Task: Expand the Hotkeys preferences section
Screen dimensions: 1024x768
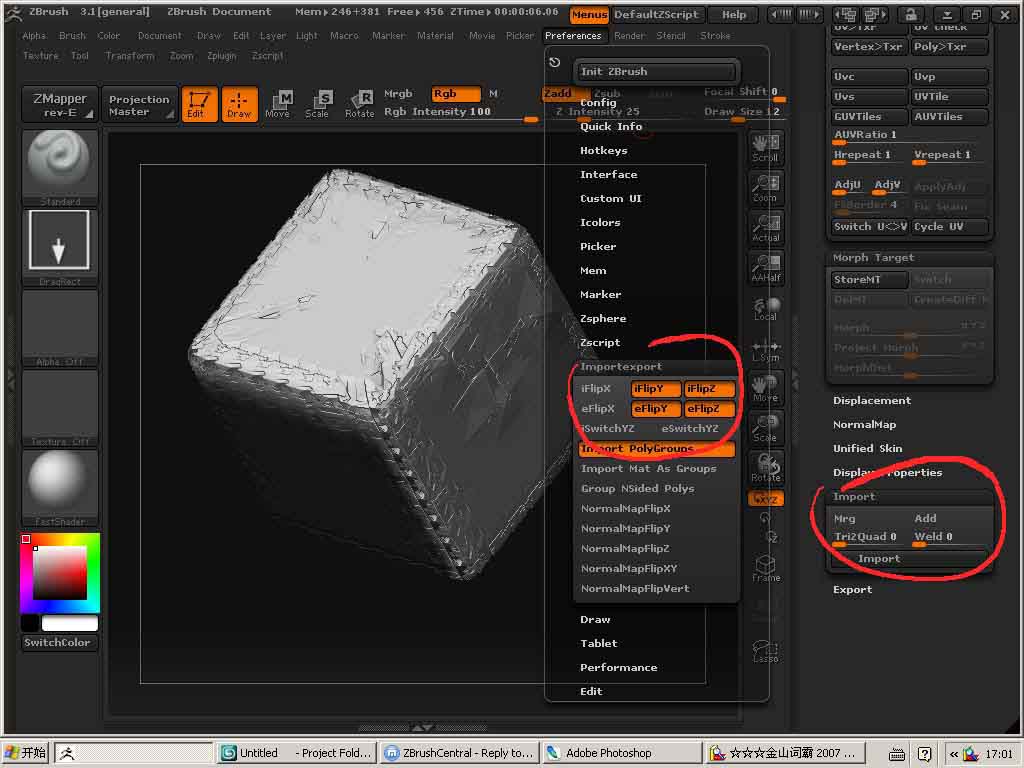Action: click(x=603, y=151)
